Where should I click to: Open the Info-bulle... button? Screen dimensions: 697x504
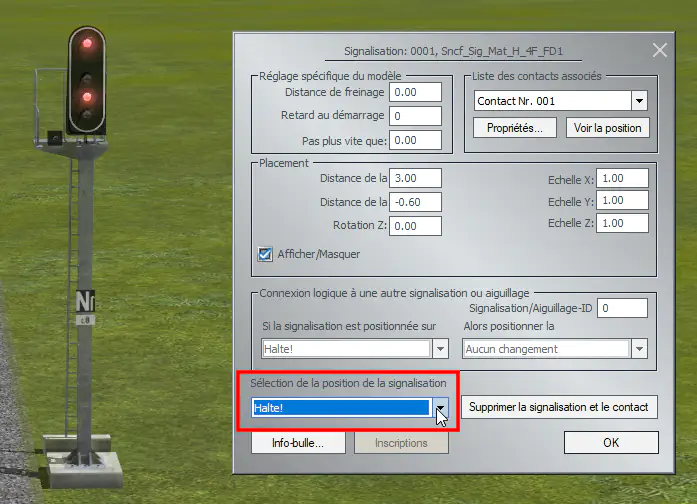point(298,443)
